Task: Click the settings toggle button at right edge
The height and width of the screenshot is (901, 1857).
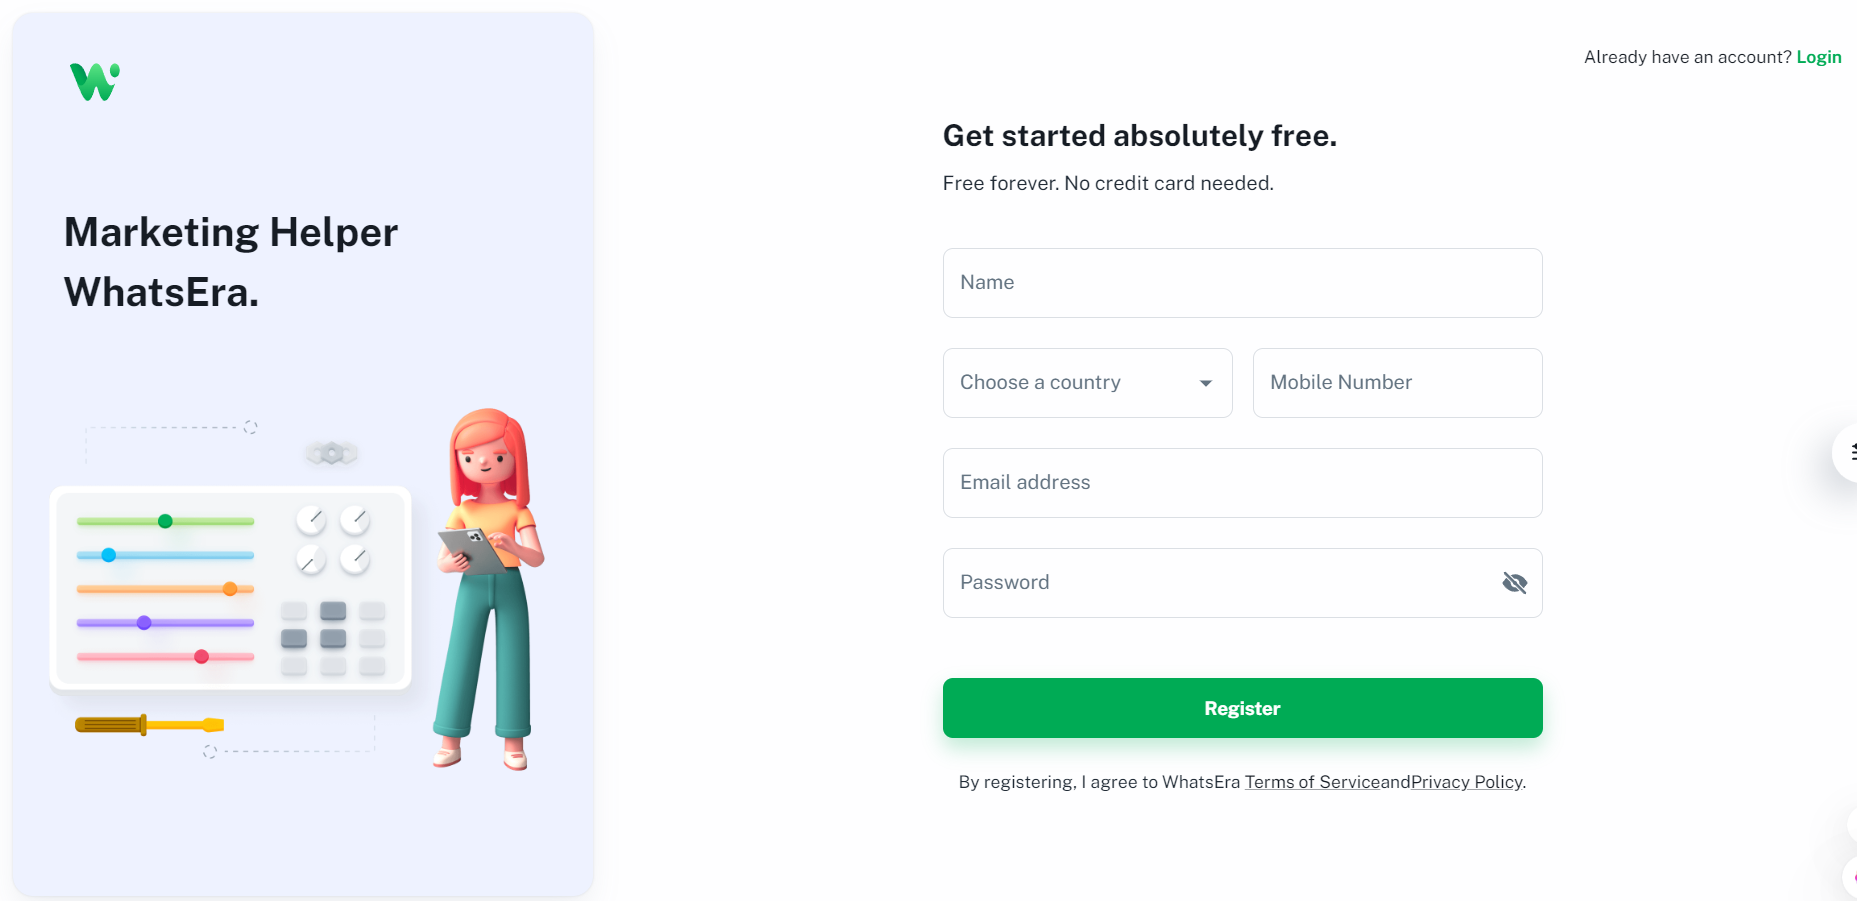Action: pos(1848,453)
